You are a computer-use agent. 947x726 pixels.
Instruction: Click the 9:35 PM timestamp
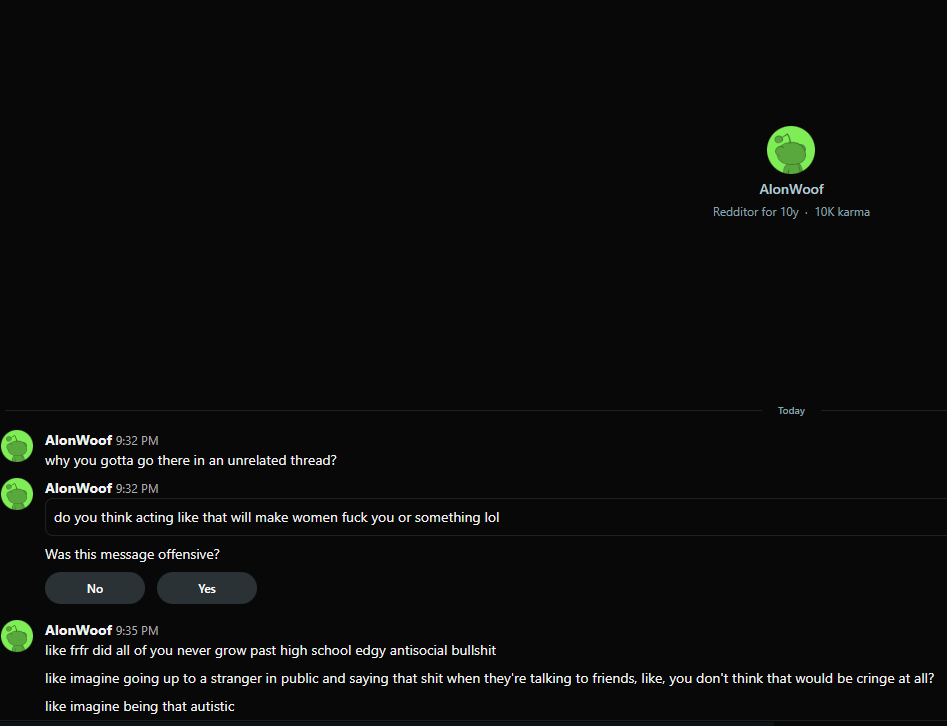tap(137, 631)
